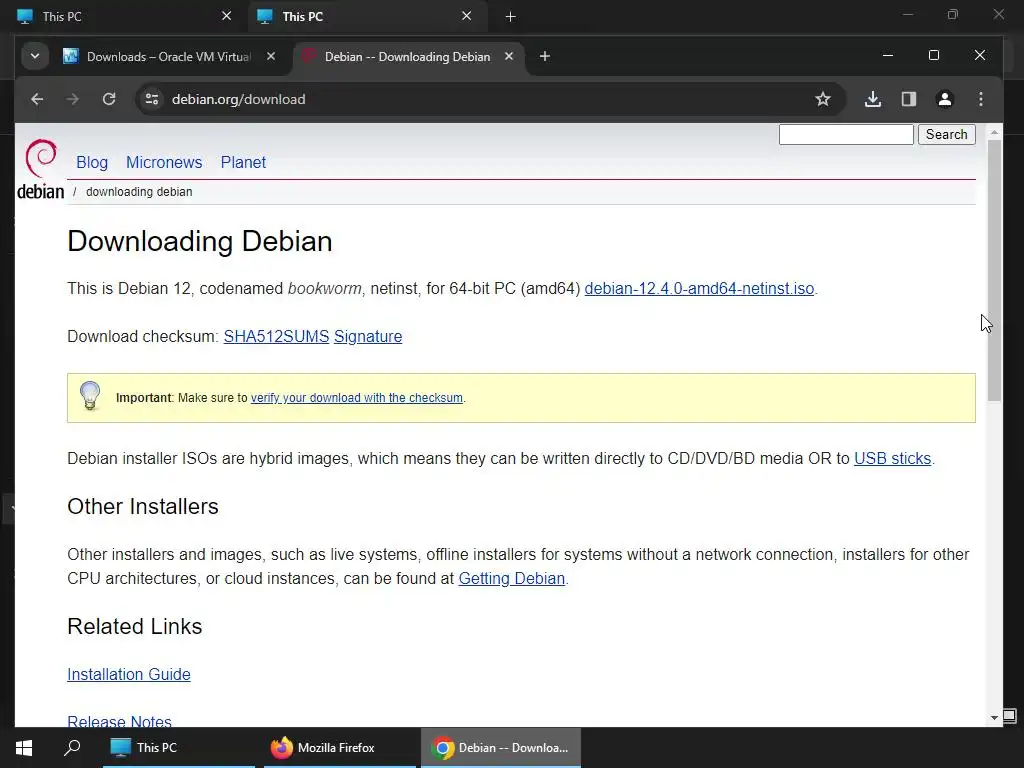Viewport: 1024px width, 768px height.
Task: Open the Signature link
Action: (x=368, y=336)
